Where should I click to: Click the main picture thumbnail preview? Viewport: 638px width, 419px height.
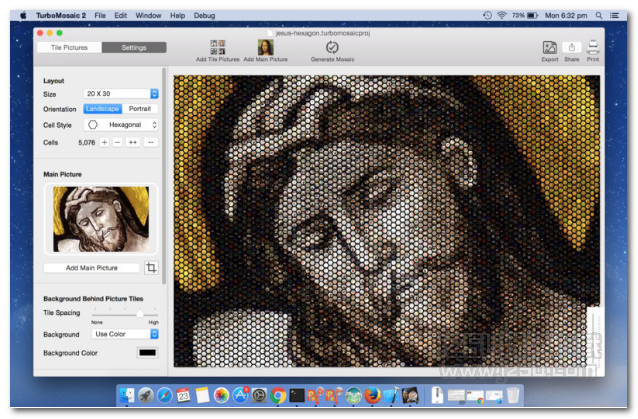pyautogui.click(x=101, y=219)
